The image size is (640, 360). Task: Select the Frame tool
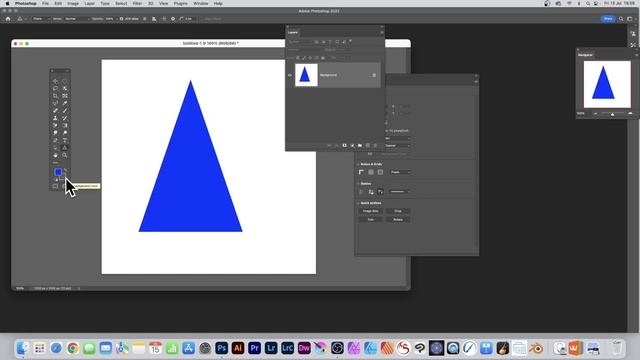[64, 96]
